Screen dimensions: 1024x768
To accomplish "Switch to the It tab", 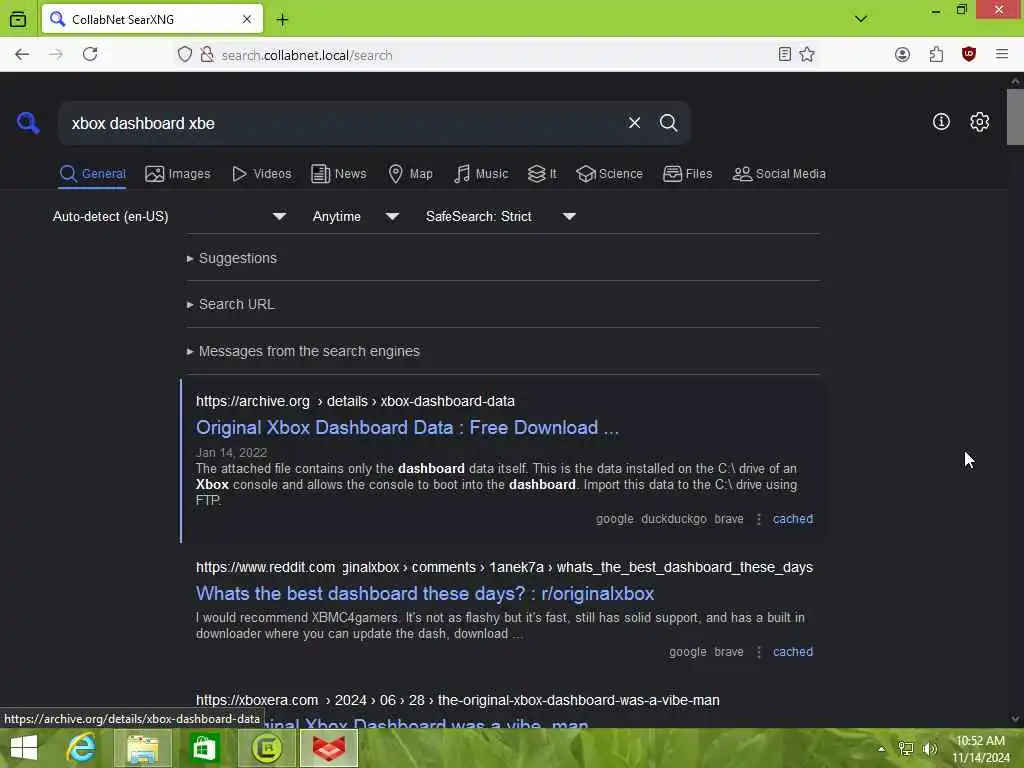I will [x=542, y=174].
